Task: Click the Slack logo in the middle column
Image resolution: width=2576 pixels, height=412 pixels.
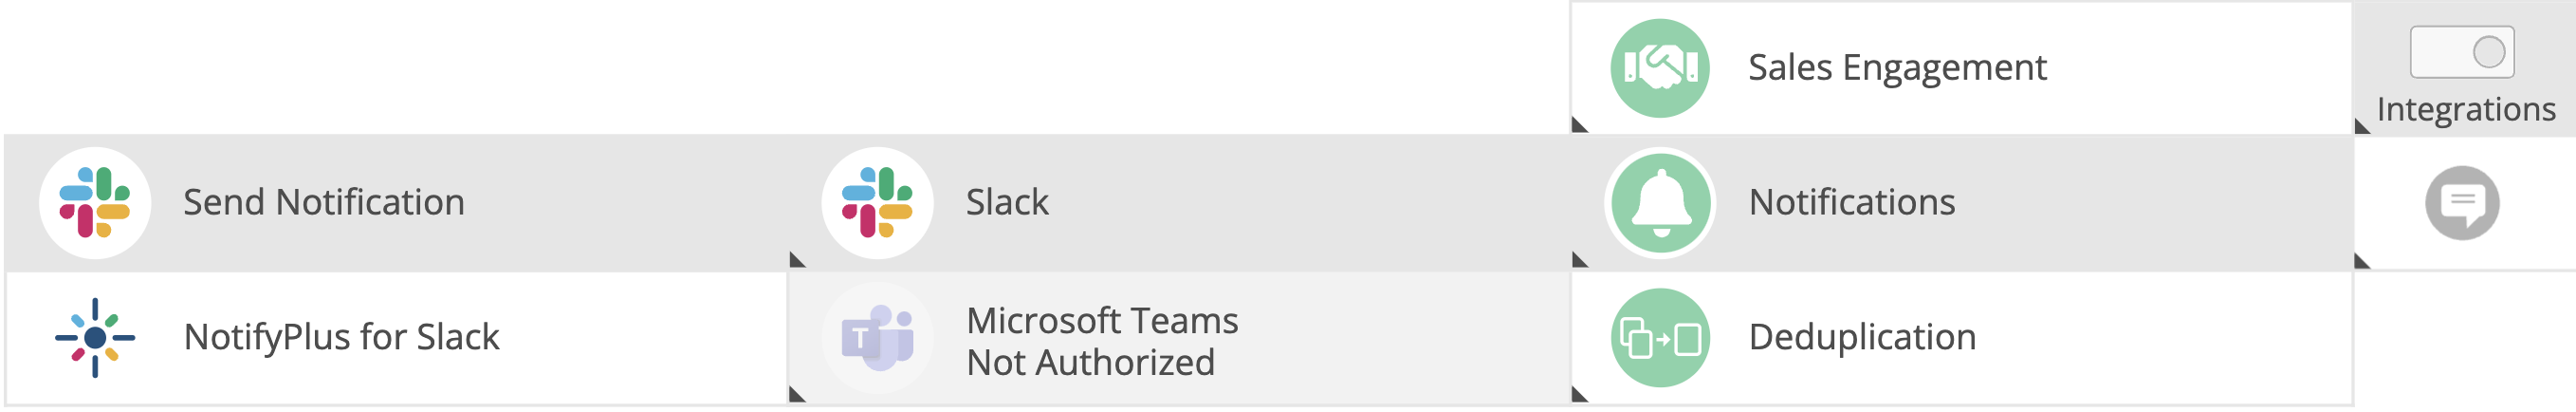Action: click(877, 203)
